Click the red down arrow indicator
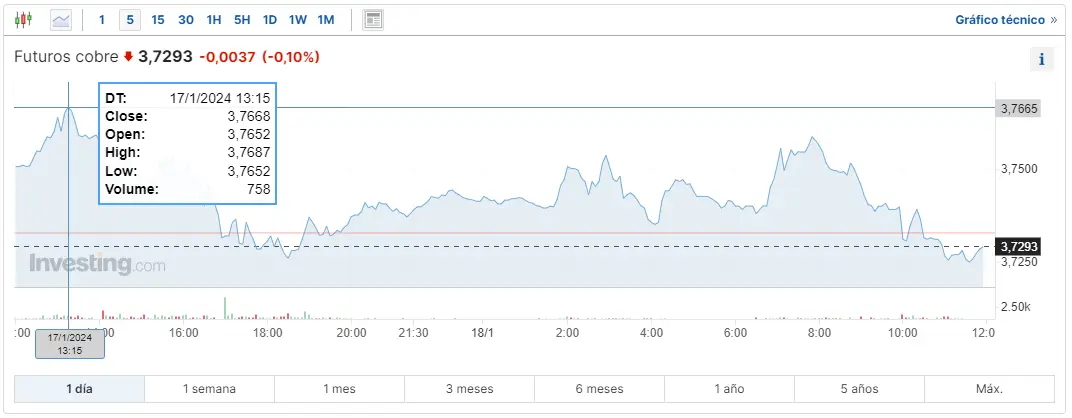The height and width of the screenshot is (418, 1072). pyautogui.click(x=128, y=57)
